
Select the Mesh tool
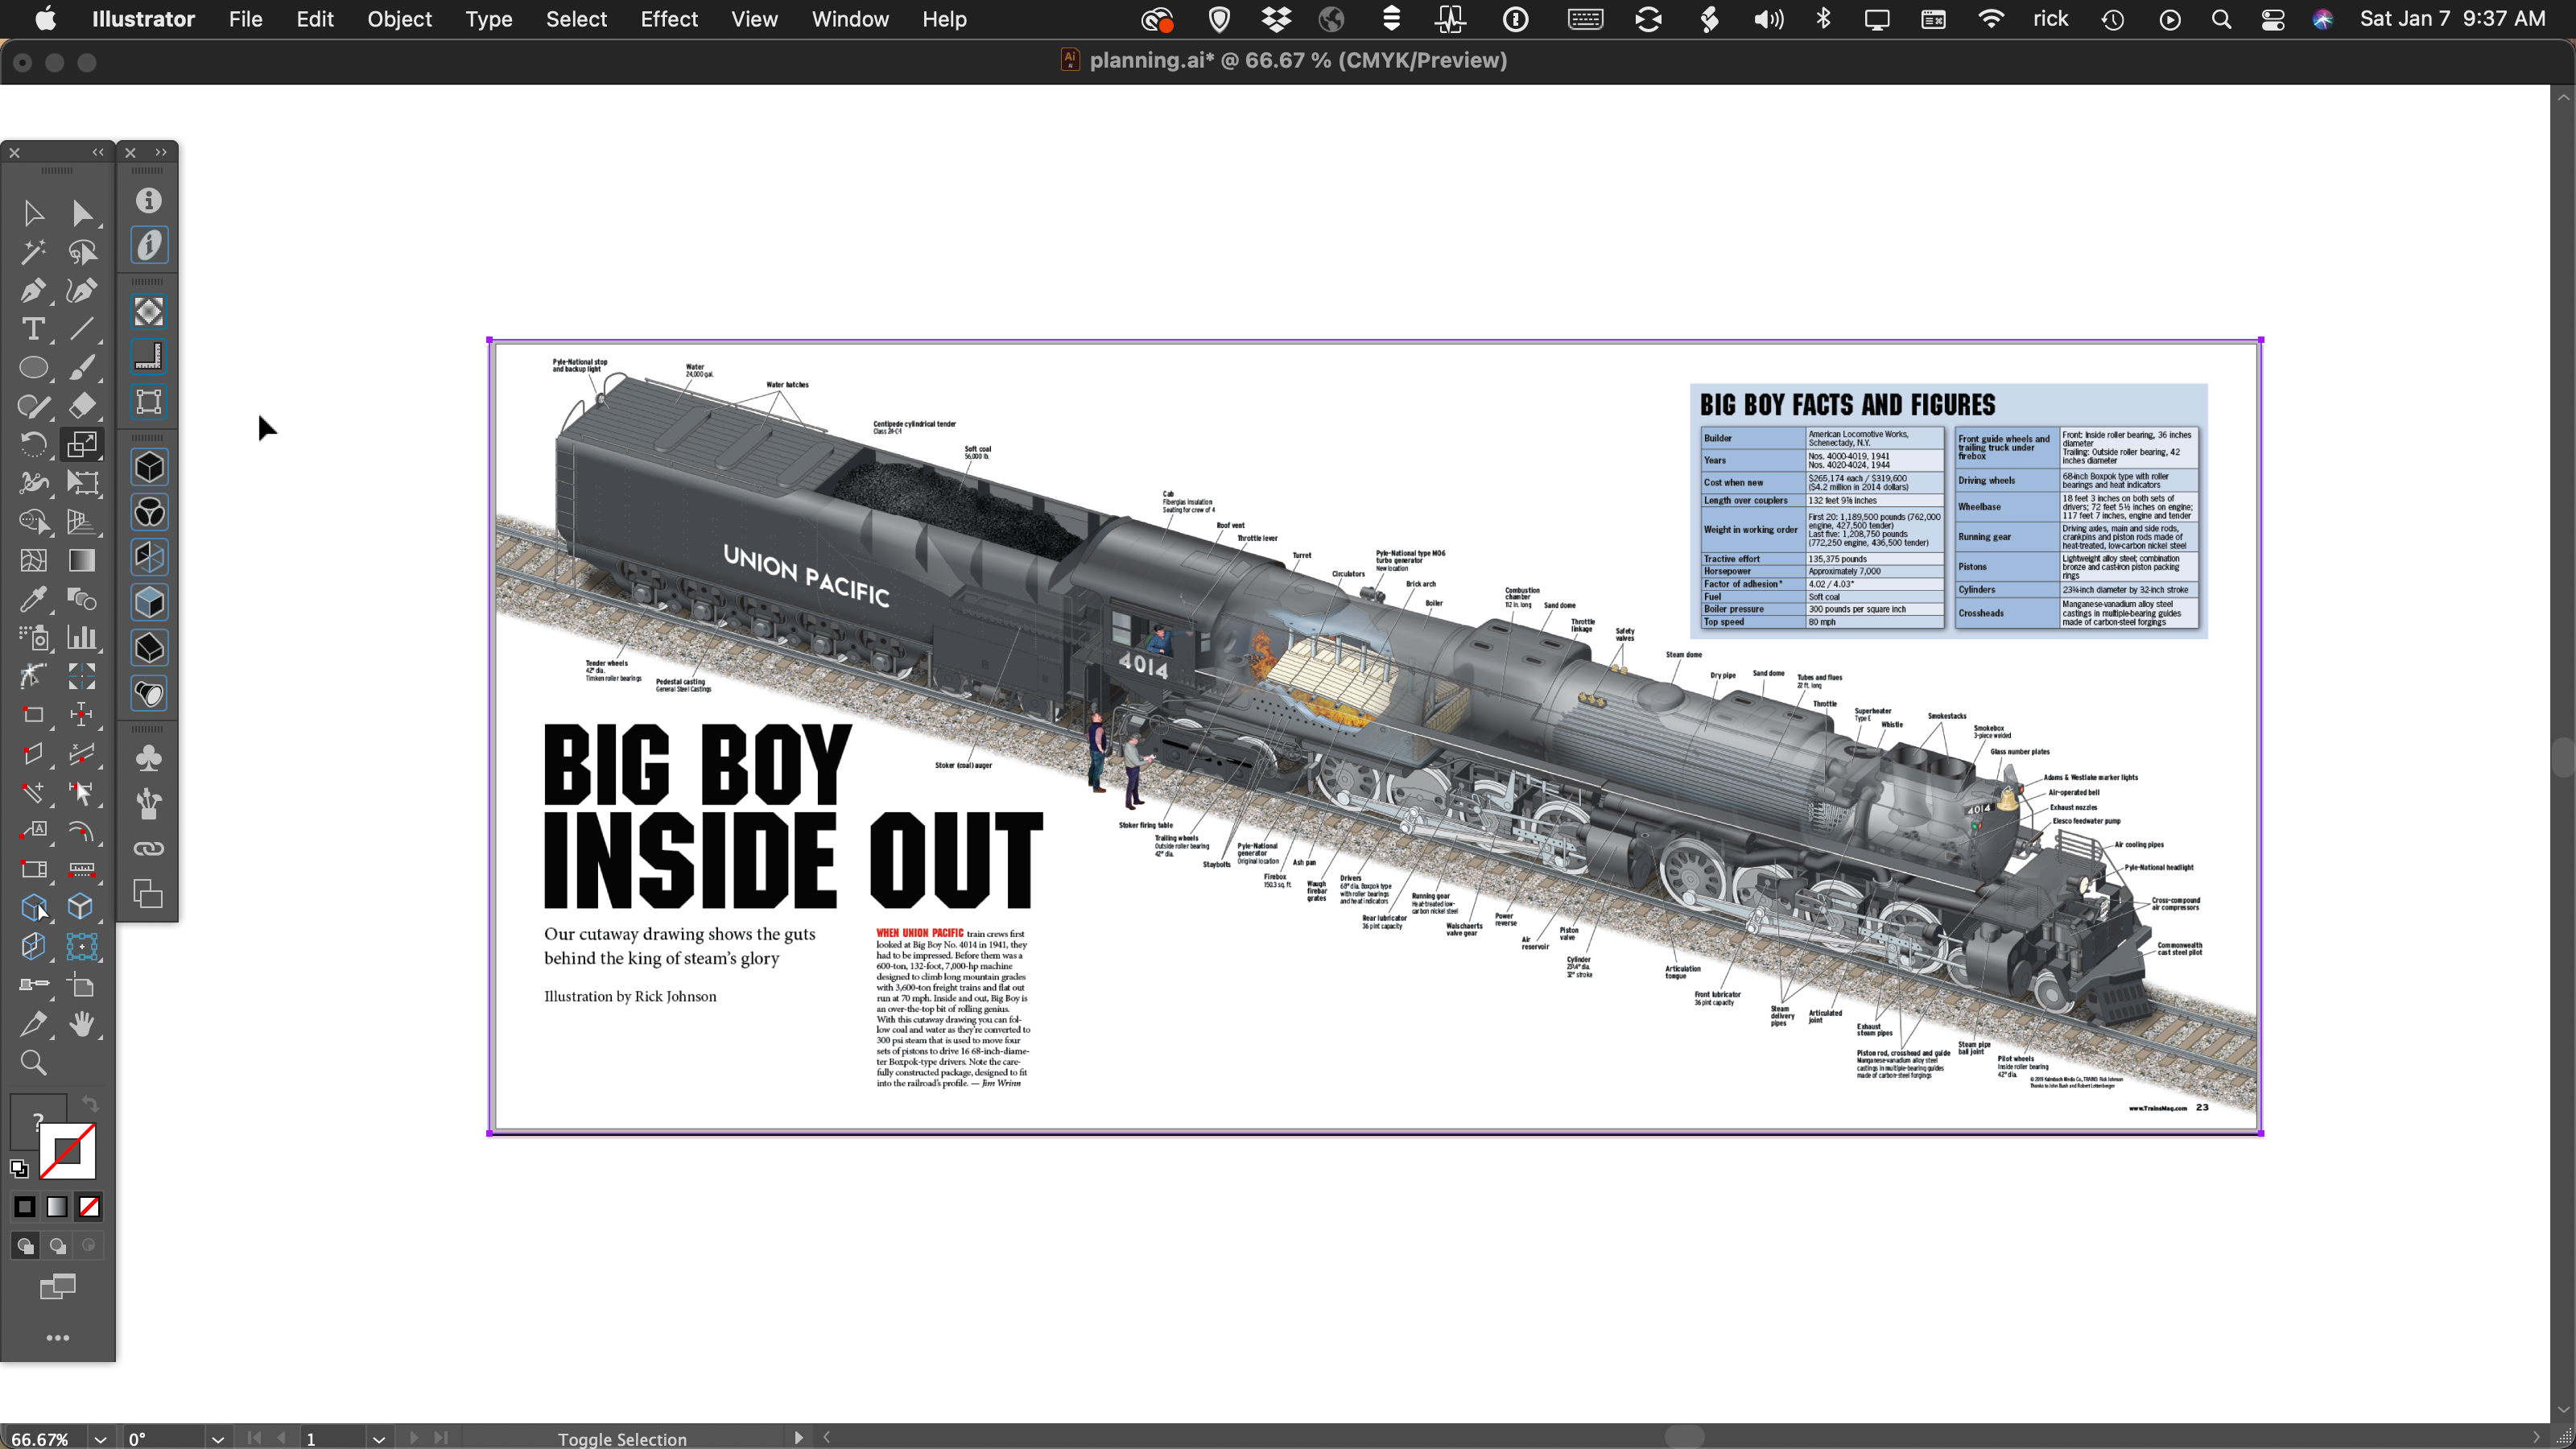[33, 560]
